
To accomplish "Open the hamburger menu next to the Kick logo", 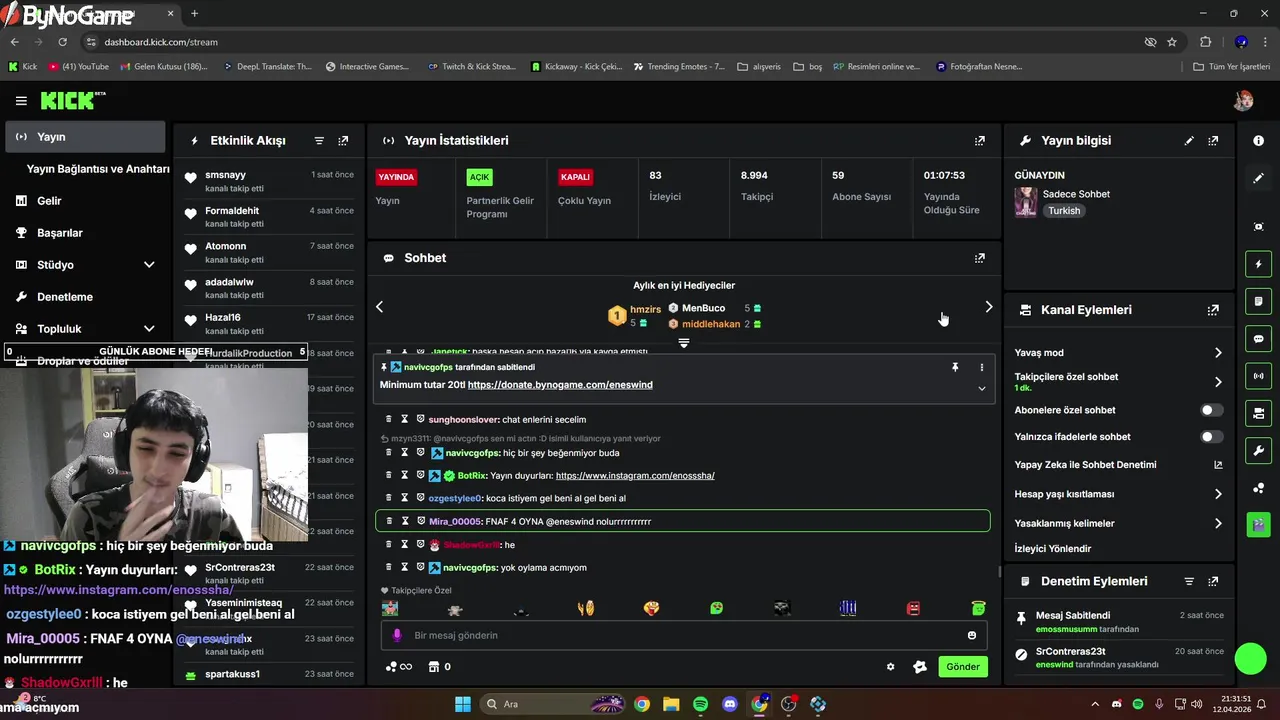I will pos(21,101).
